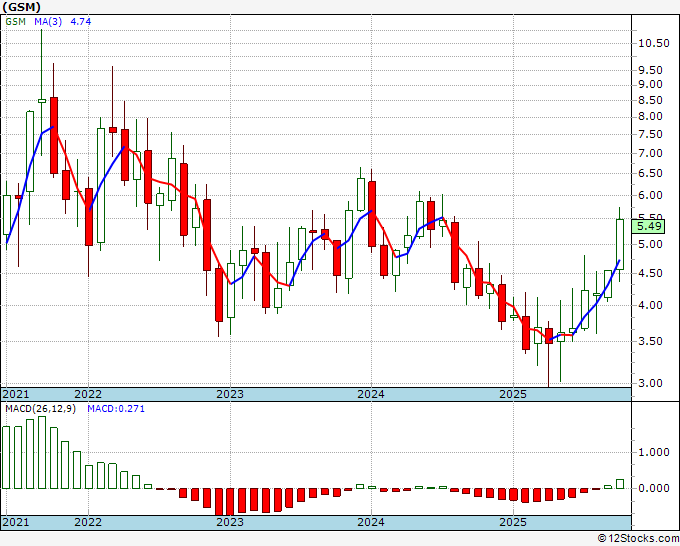
Task: Select the MA(3) indicator label
Action: point(48,21)
